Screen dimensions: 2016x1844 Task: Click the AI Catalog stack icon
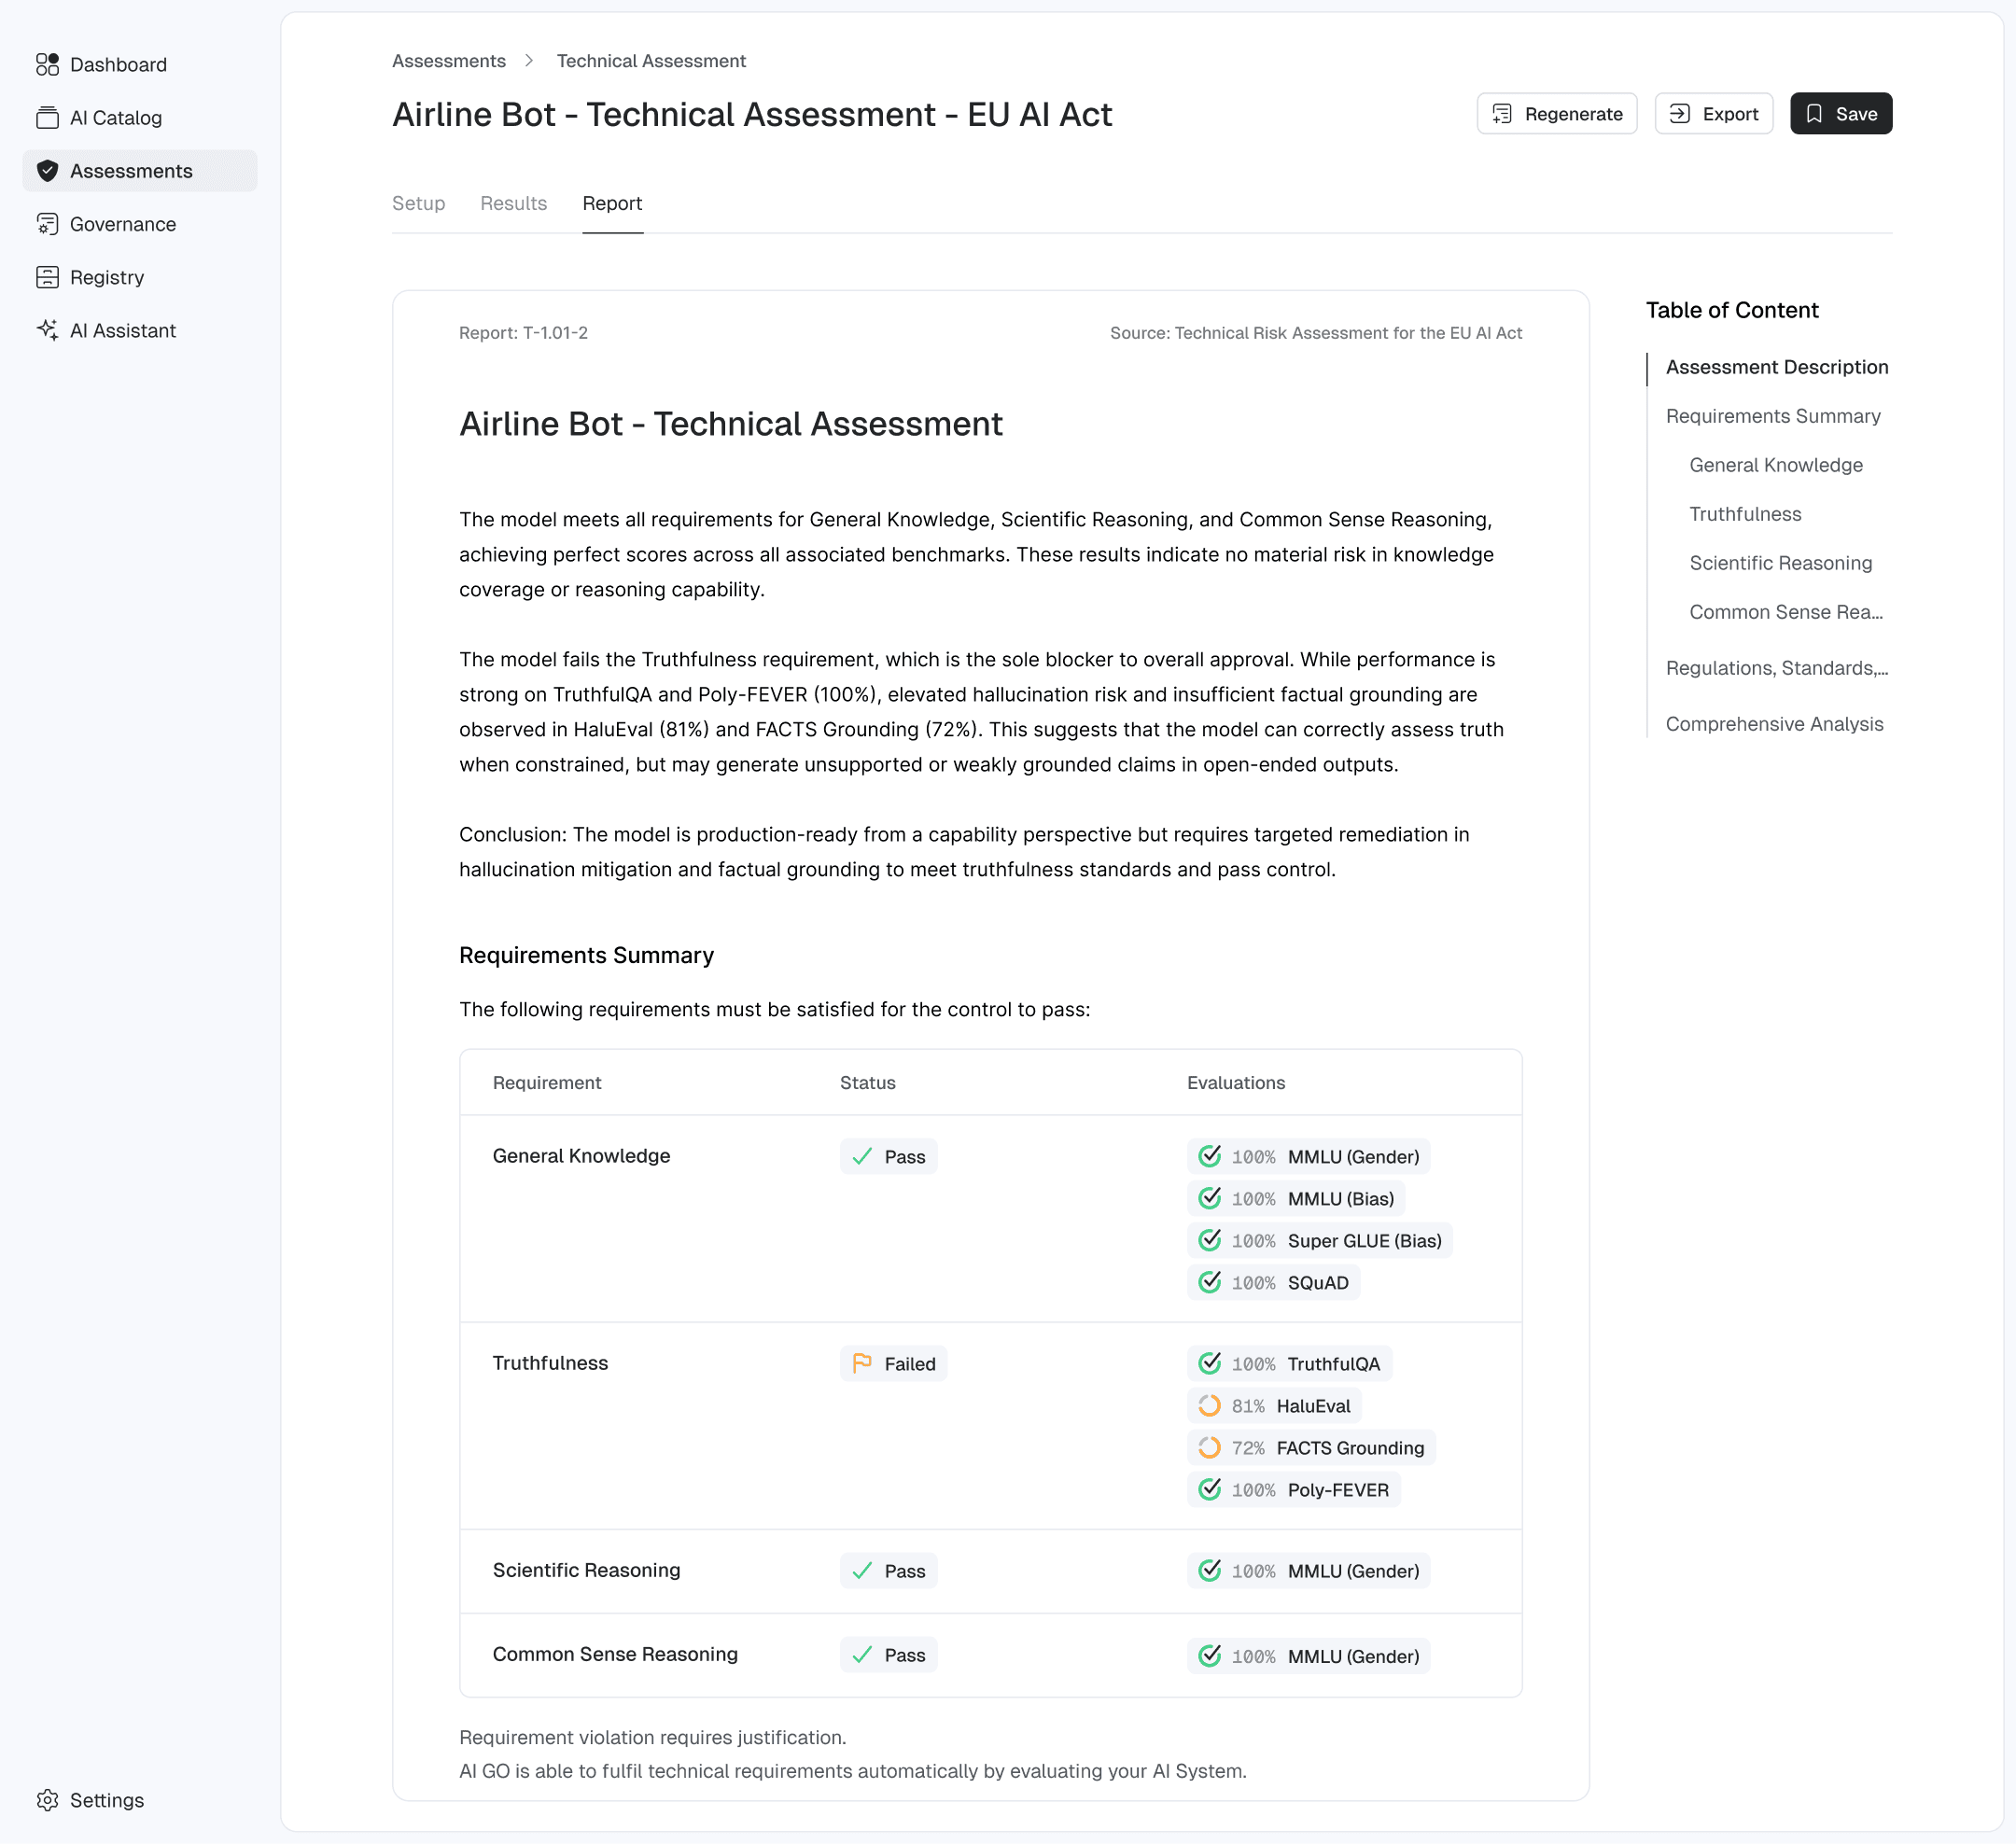47,118
